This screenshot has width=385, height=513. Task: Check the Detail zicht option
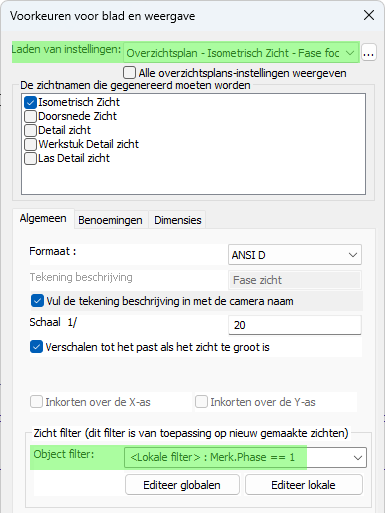[x=30, y=130]
